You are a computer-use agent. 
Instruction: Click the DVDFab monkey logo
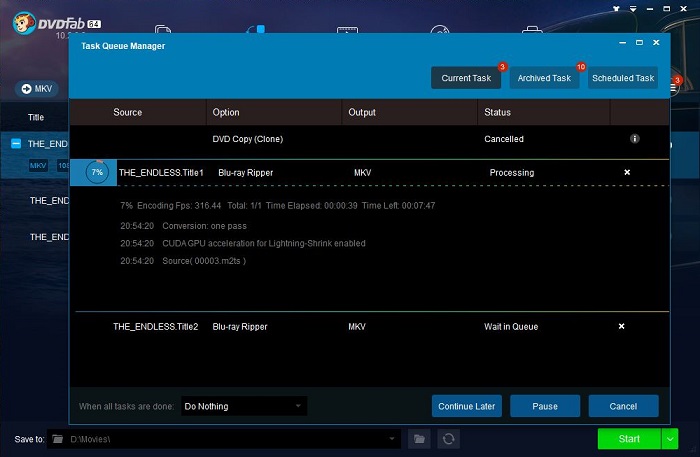(24, 23)
